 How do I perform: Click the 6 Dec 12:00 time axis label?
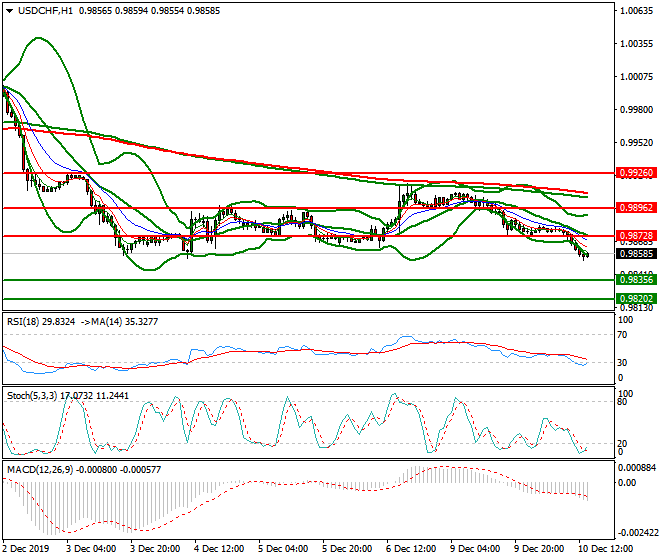pyautogui.click(x=412, y=549)
